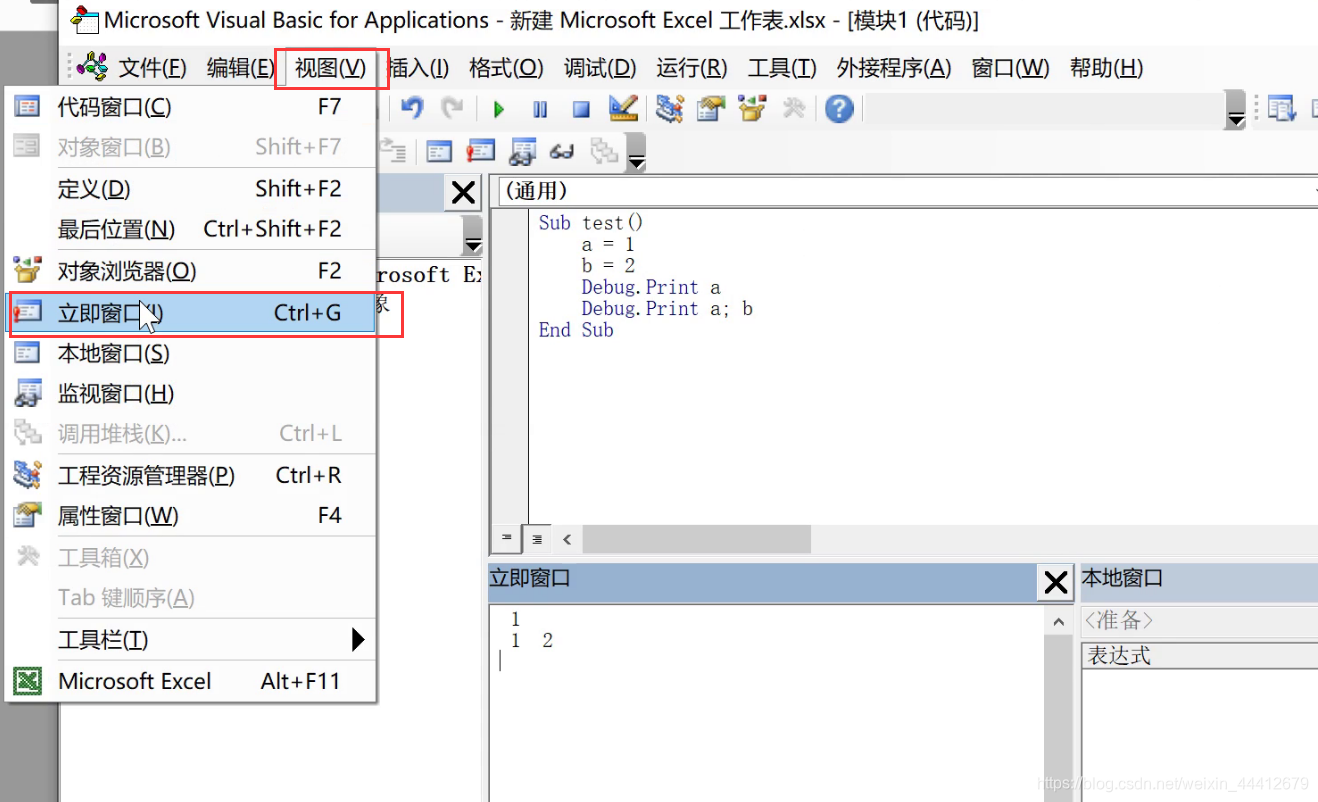Viewport: 1318px width, 802px height.
Task: Open the 插入(I) menu
Action: click(418, 68)
